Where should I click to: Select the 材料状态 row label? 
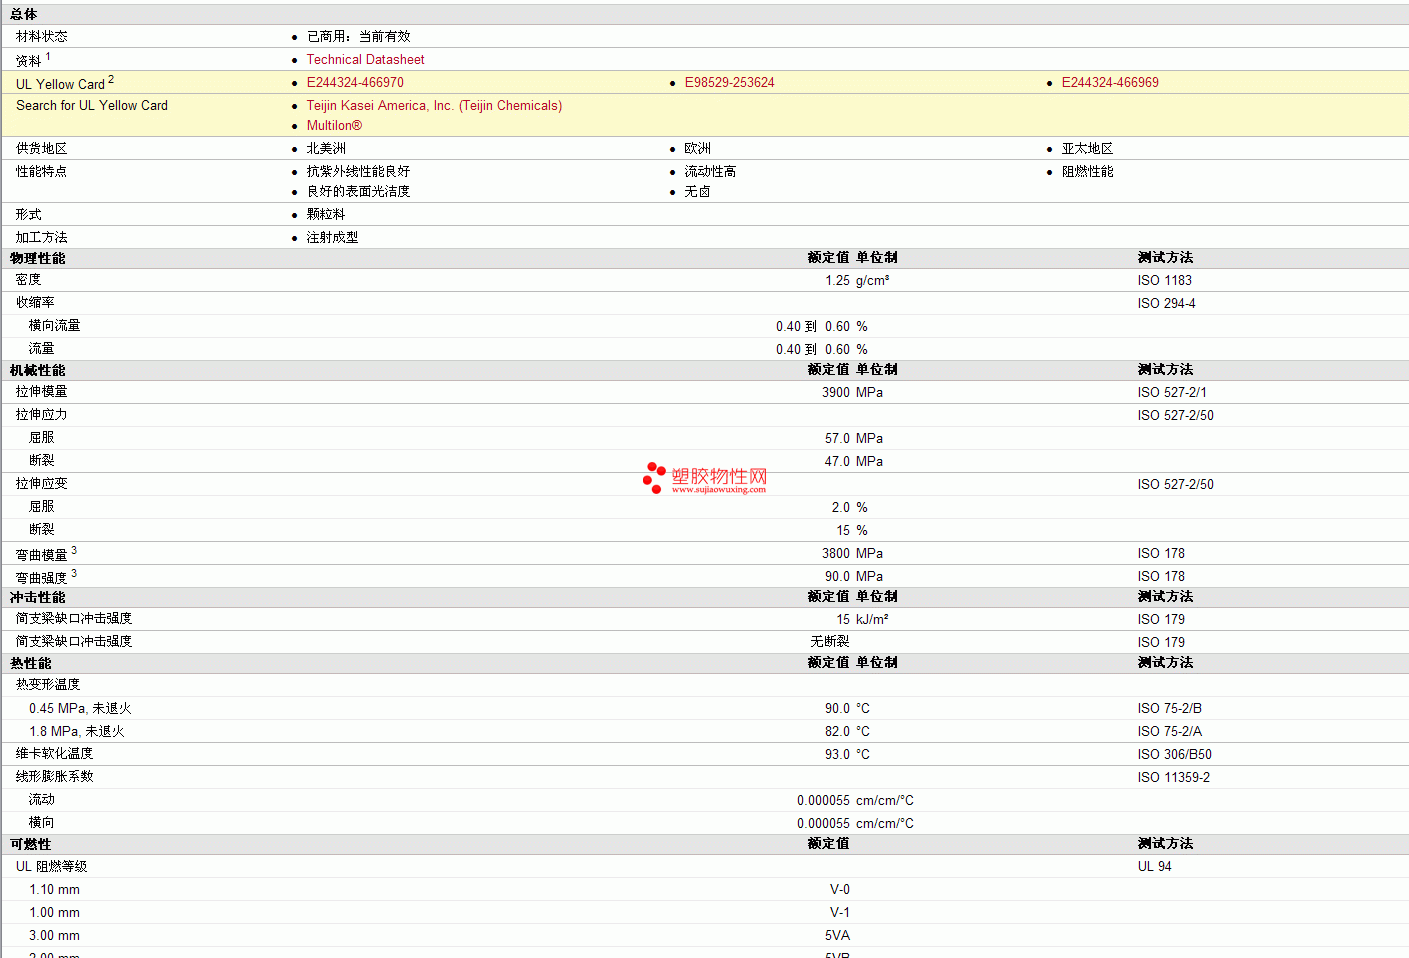tap(42, 37)
